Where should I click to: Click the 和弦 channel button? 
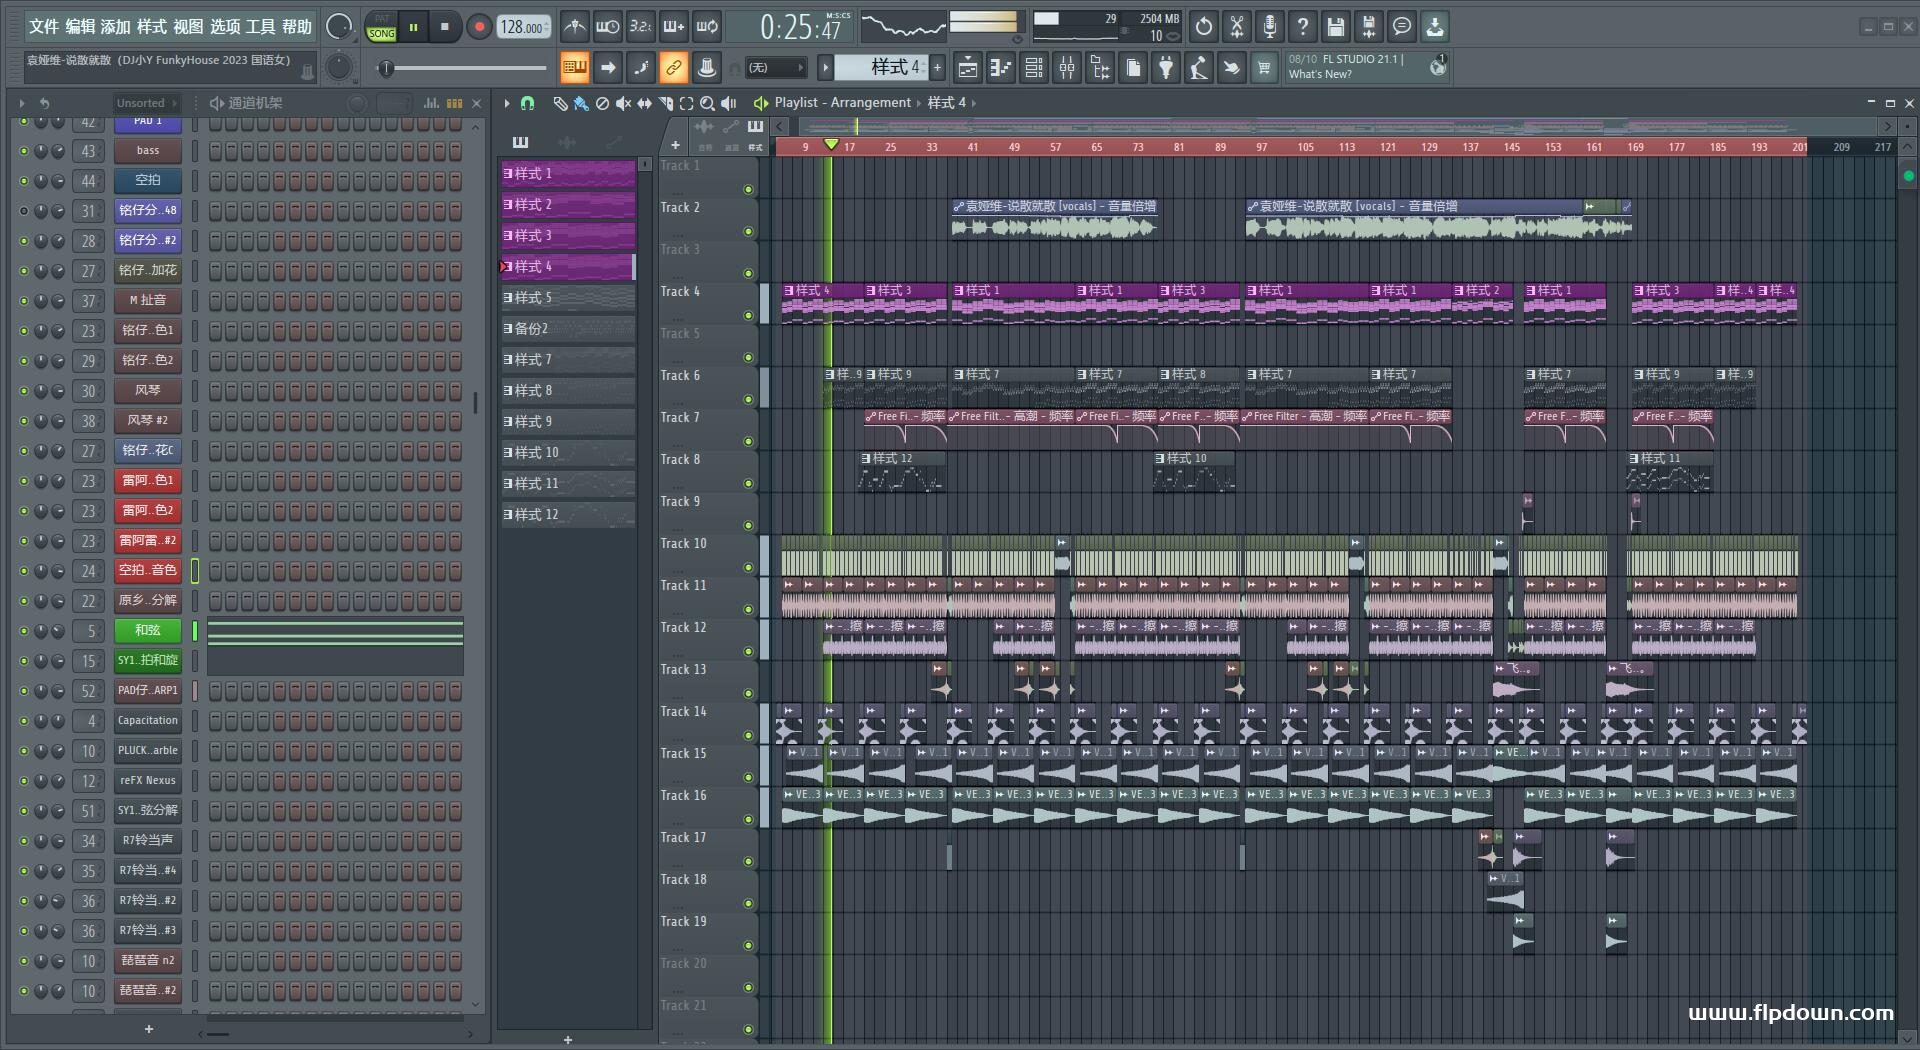coord(148,631)
